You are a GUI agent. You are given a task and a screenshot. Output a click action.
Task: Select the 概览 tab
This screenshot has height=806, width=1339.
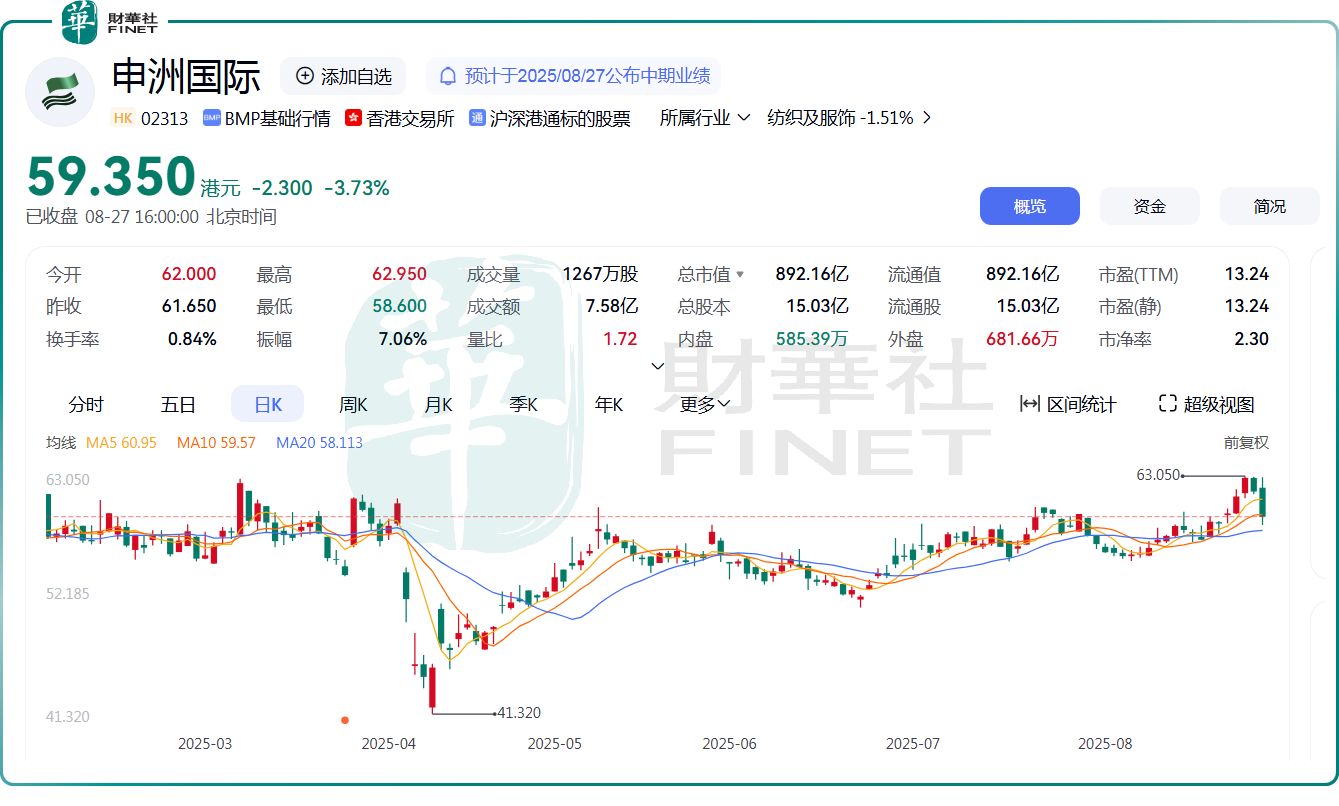pyautogui.click(x=1030, y=206)
